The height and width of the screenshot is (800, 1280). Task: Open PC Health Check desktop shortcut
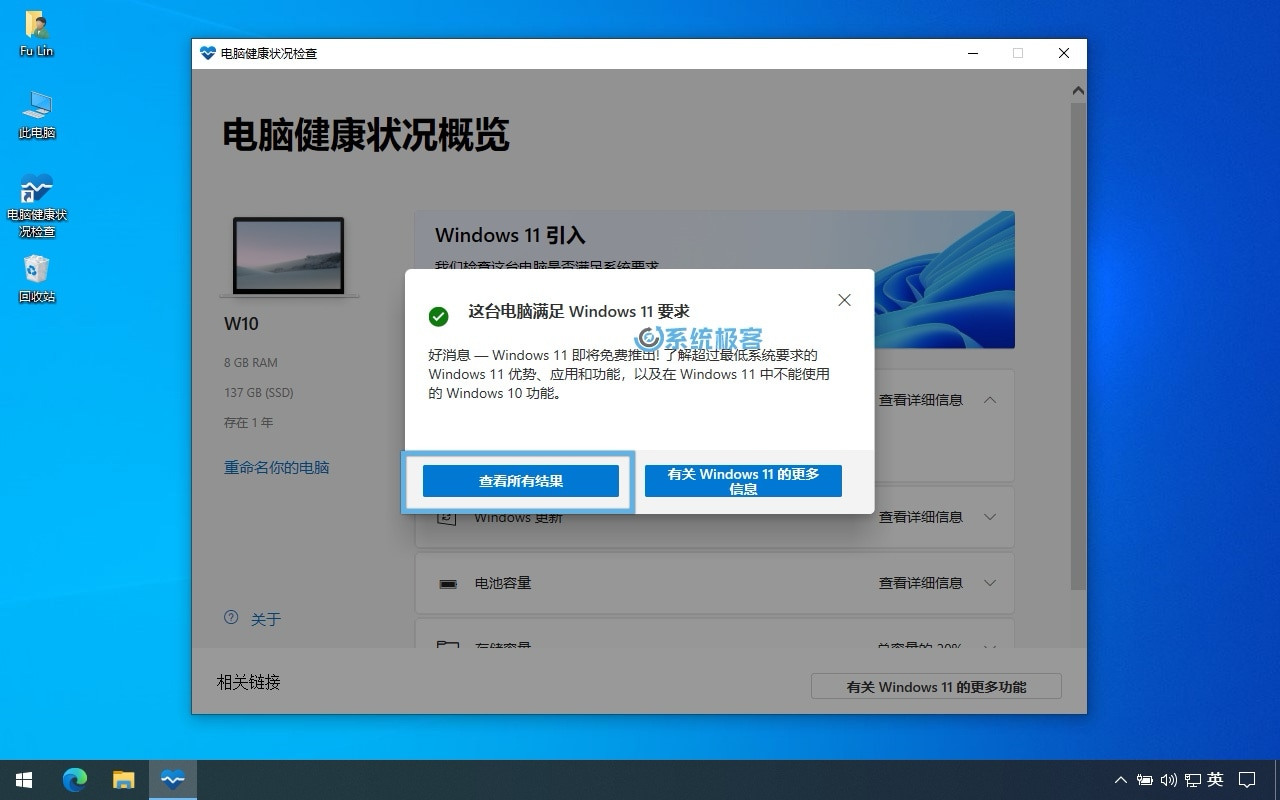(37, 206)
